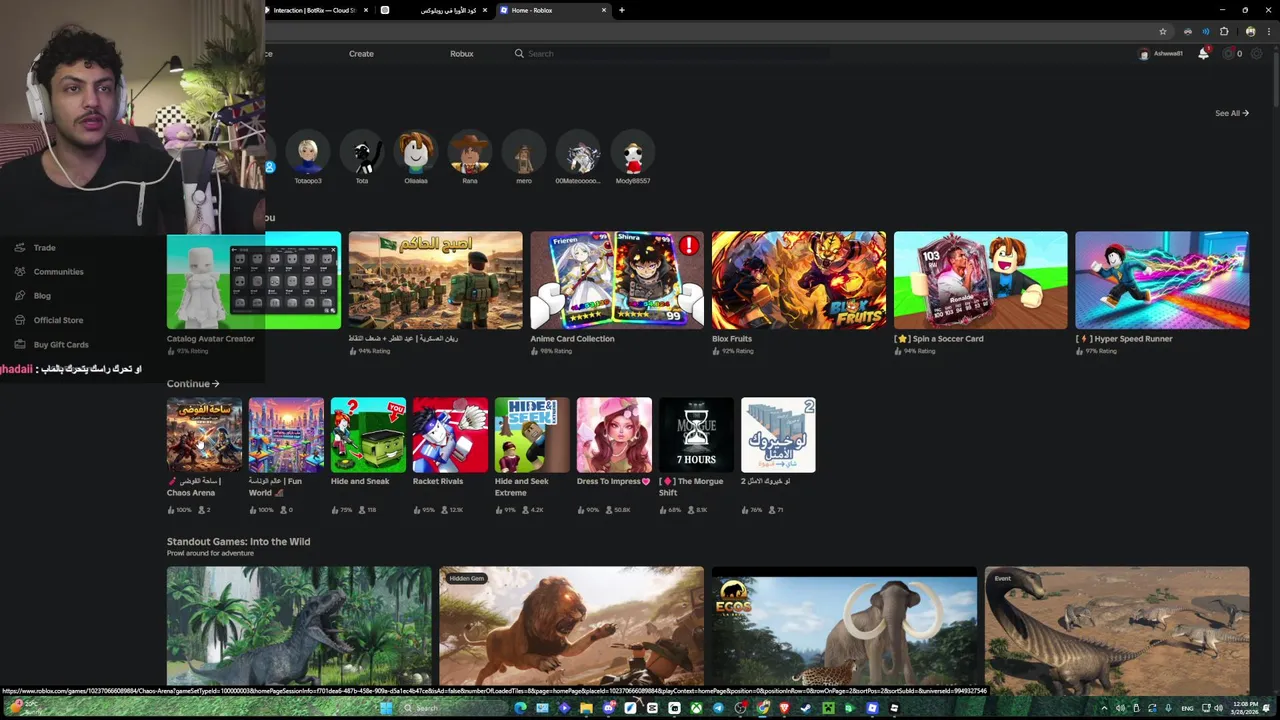Open friend Mody88557's avatar

[633, 153]
